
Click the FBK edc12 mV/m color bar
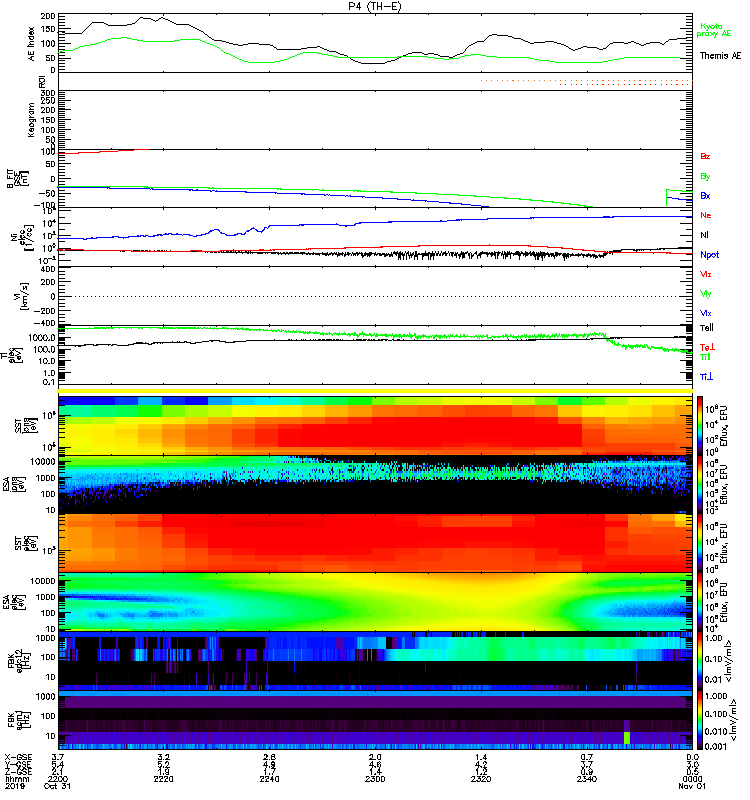[x=700, y=661]
